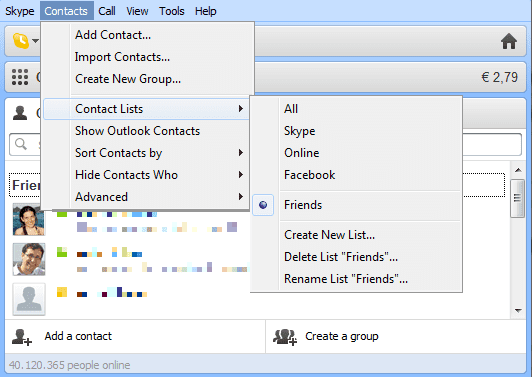
Task: Click the Create a group people icon
Action: click(285, 337)
